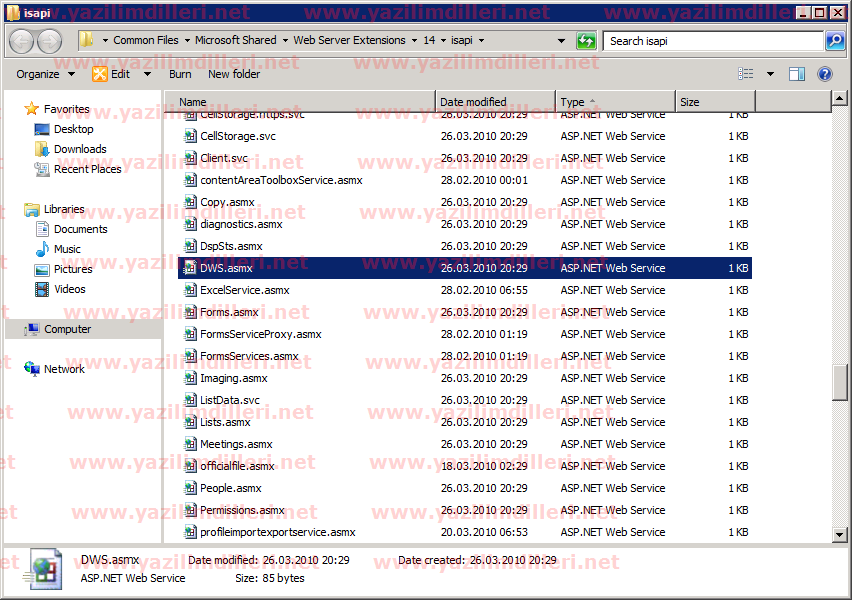This screenshot has height=600, width=852.
Task: Click the file icon next to Client.svc
Action: click(190, 158)
